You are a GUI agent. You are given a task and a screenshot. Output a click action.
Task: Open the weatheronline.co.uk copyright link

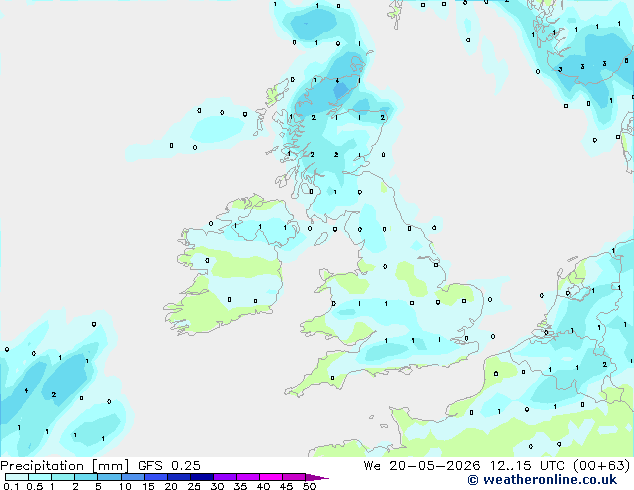(x=542, y=480)
